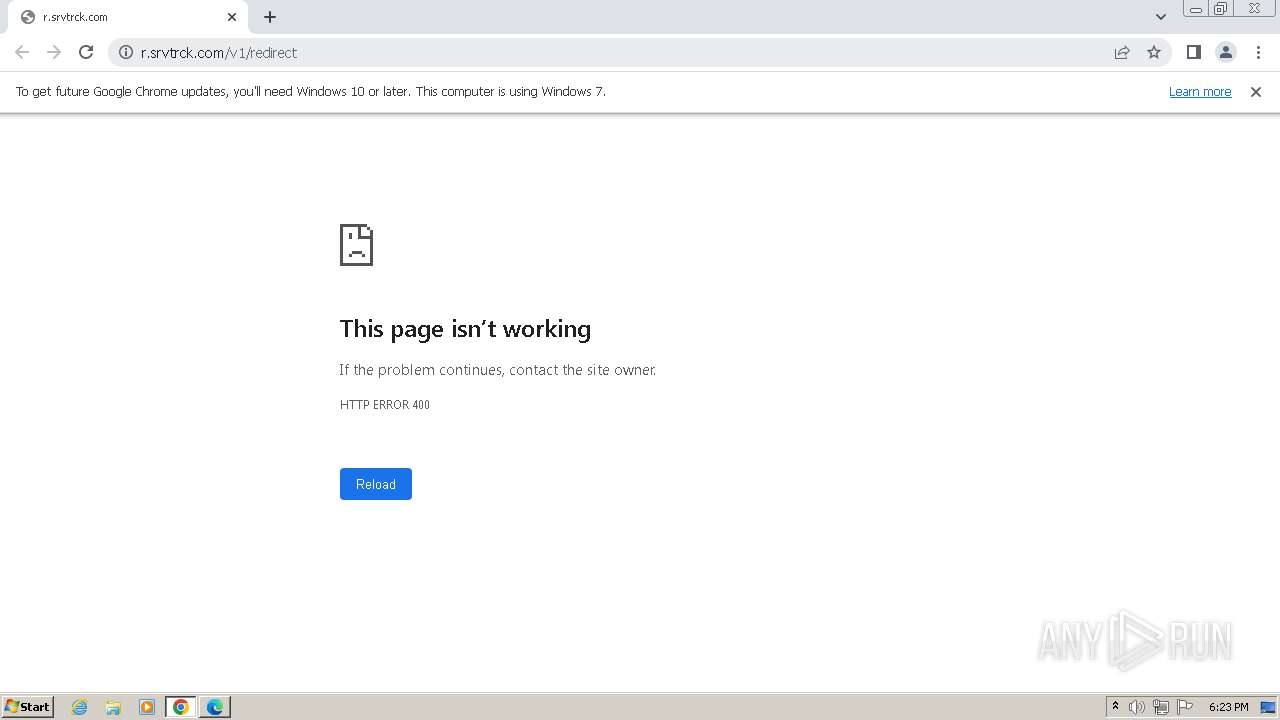The width and height of the screenshot is (1280, 720).
Task: Click 'This page isn't working' heading
Action: coord(465,329)
